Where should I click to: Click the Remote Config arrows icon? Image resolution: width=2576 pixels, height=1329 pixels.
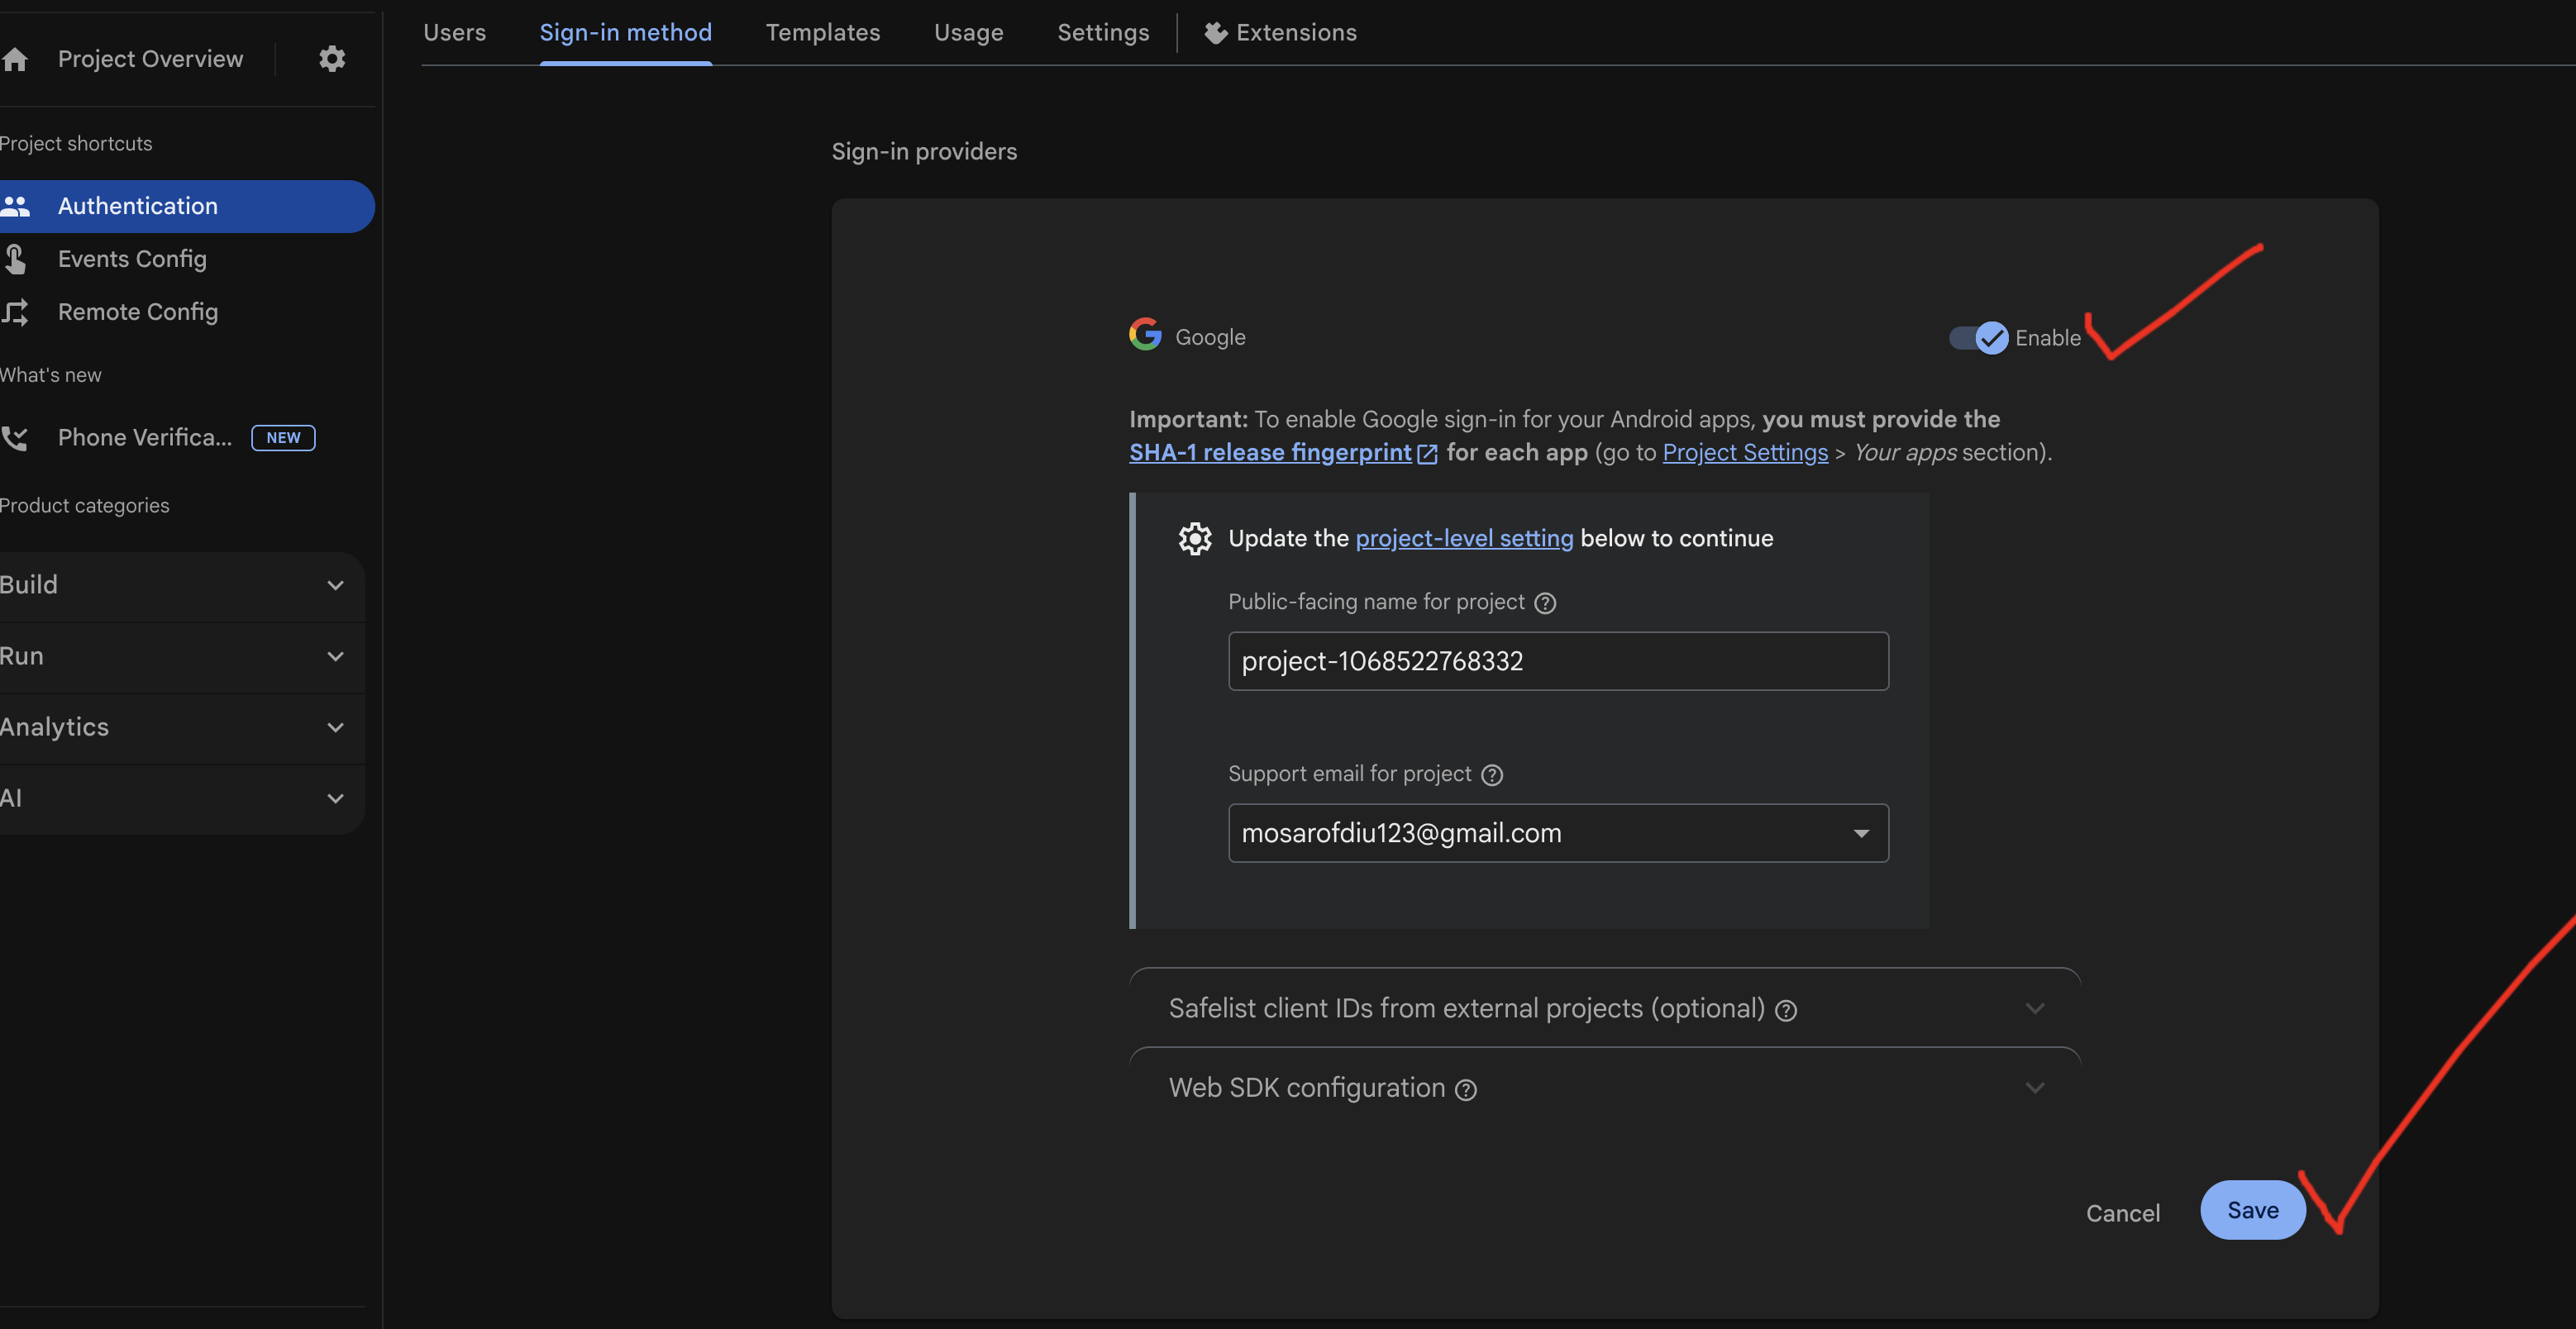coord(15,313)
